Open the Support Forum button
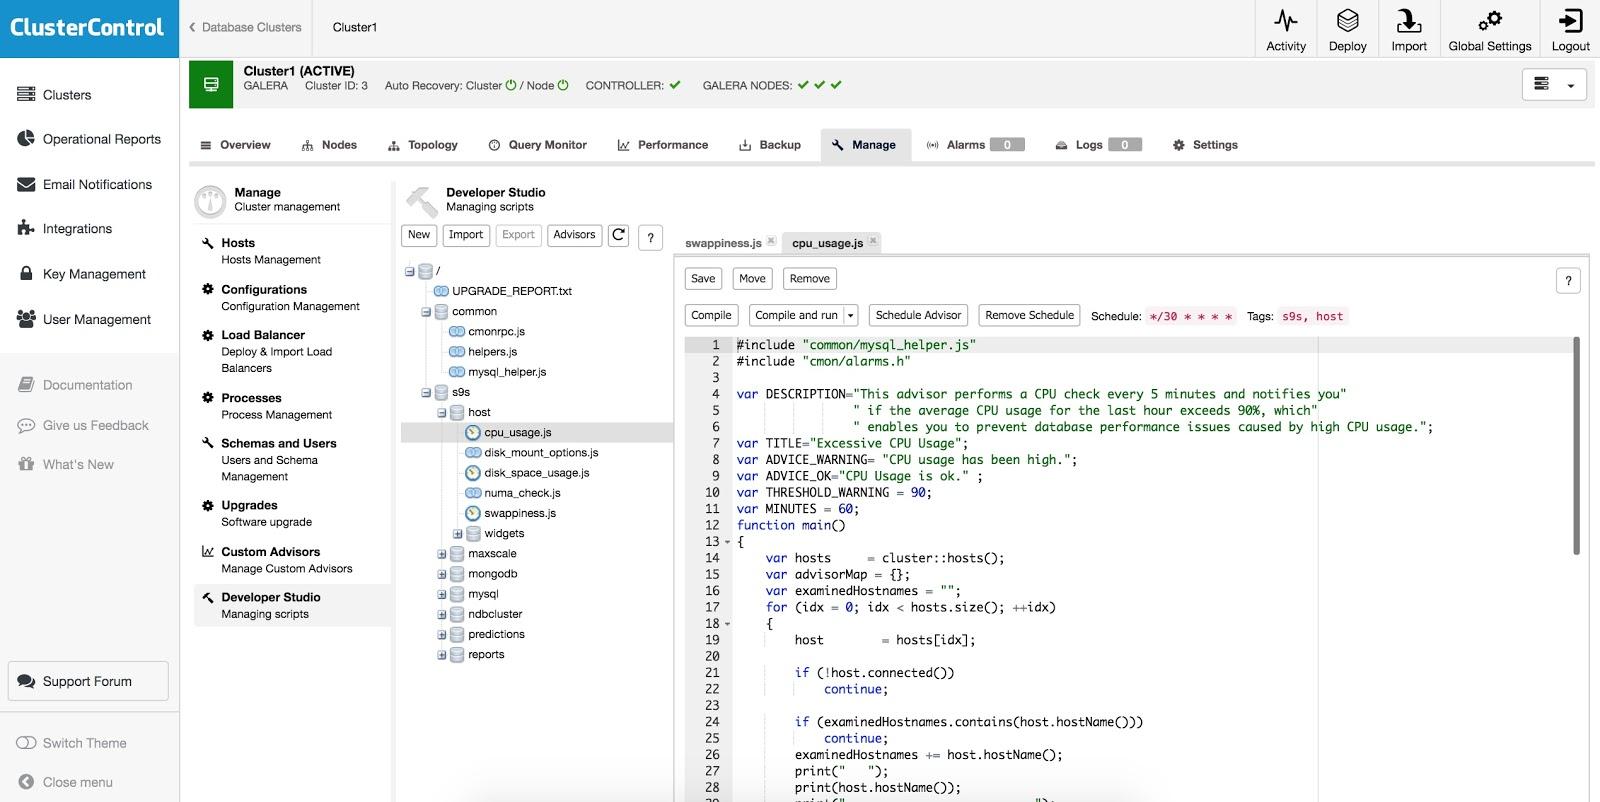 pos(88,681)
